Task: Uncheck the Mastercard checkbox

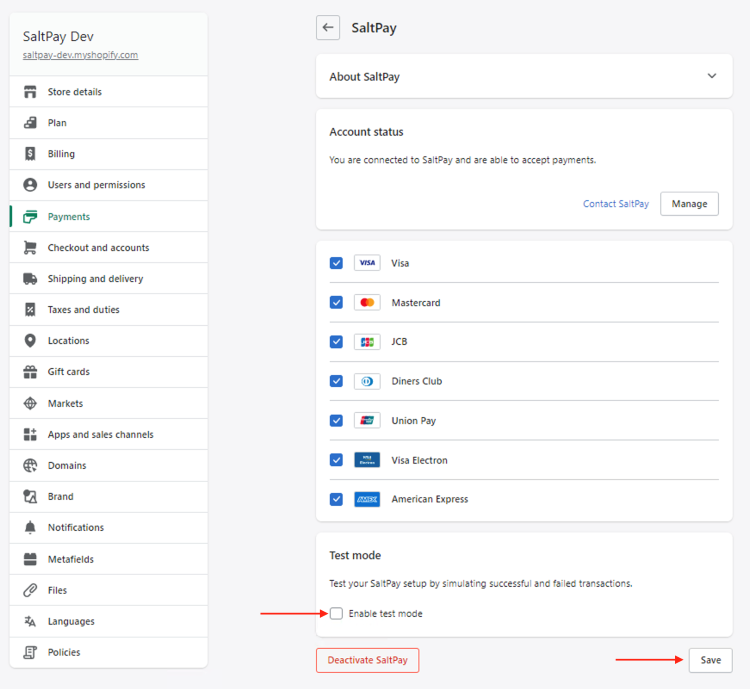Action: [x=336, y=302]
